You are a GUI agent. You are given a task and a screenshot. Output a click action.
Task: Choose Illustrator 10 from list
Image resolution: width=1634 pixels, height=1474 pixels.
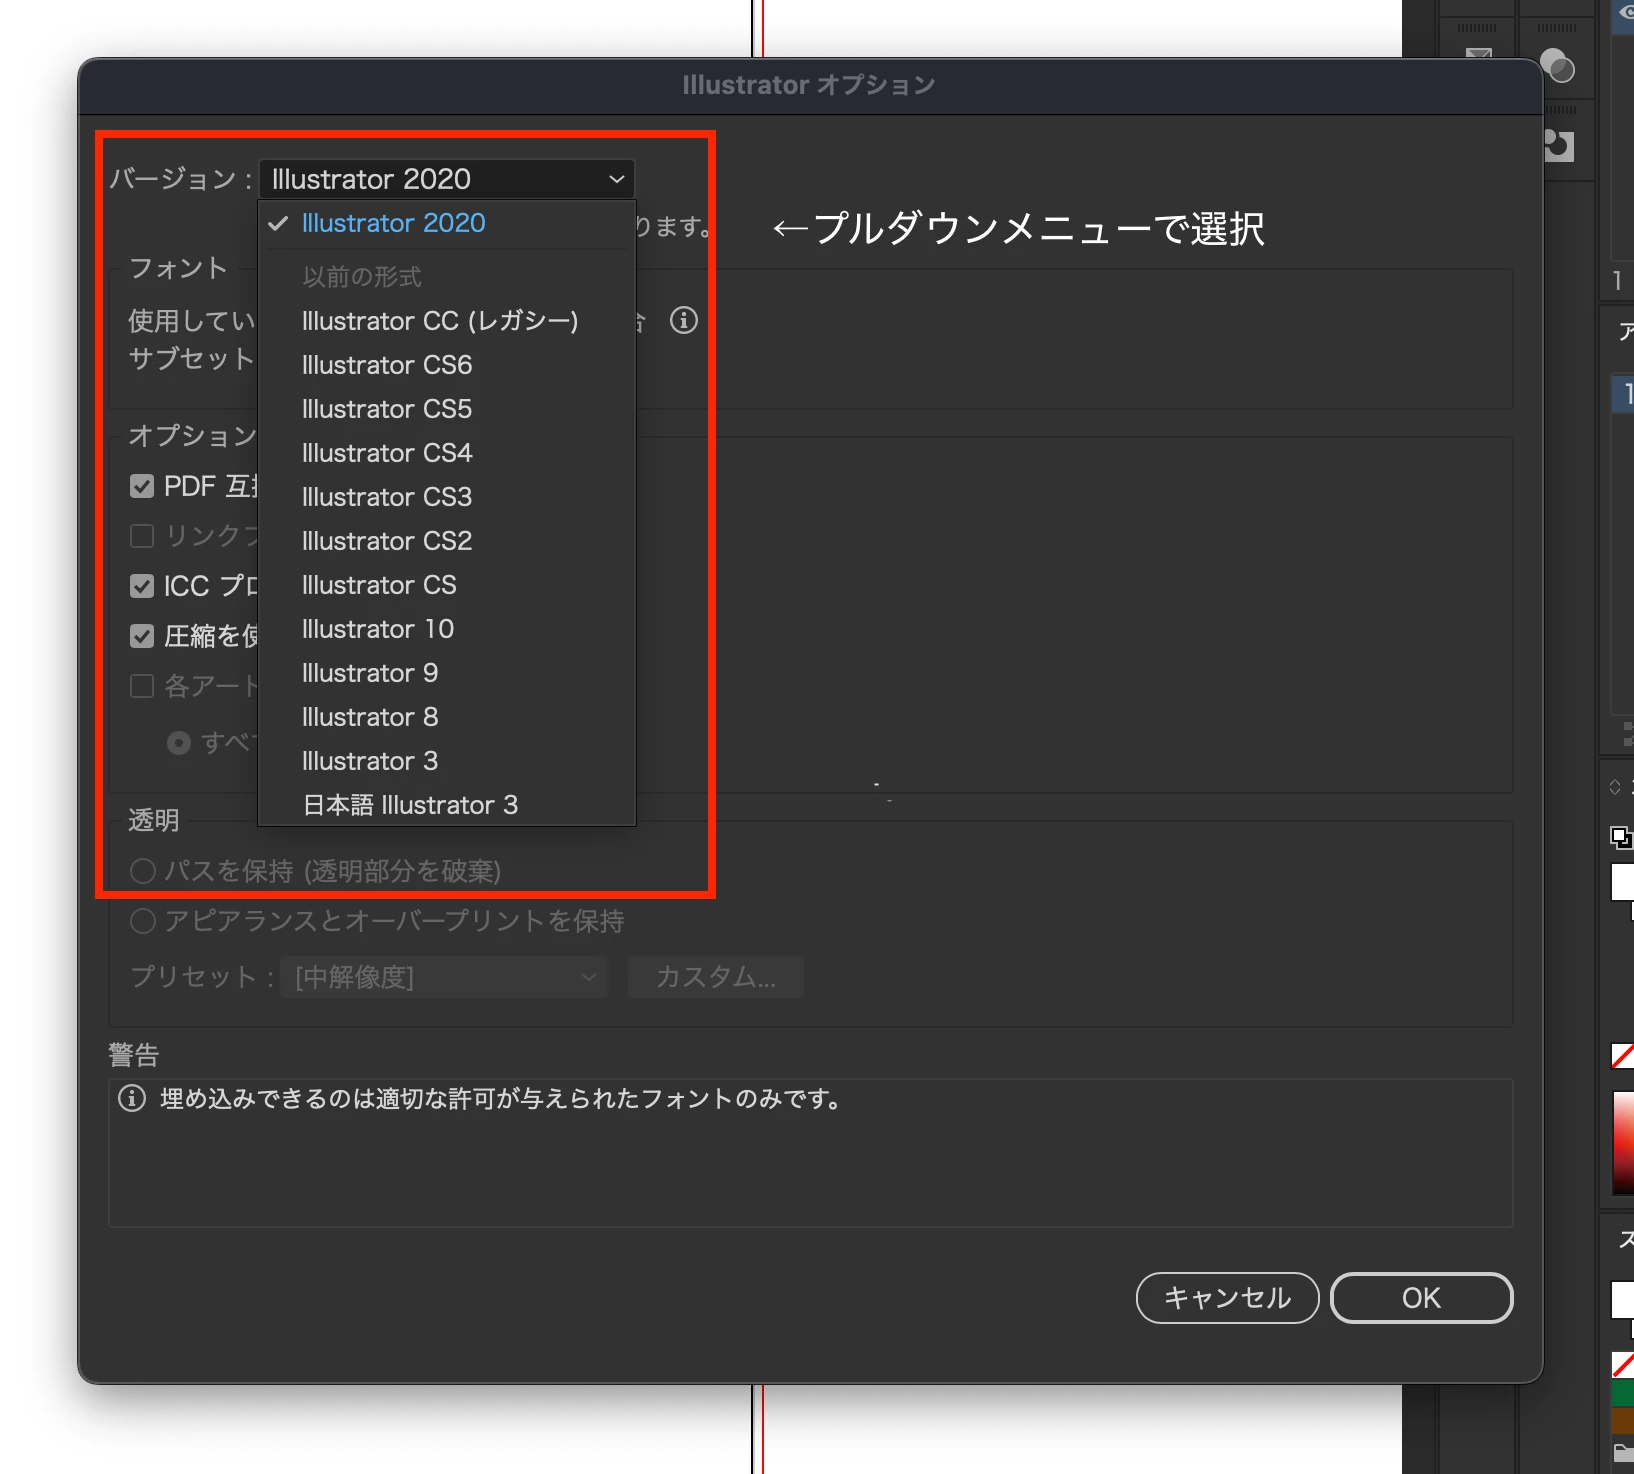[446, 629]
